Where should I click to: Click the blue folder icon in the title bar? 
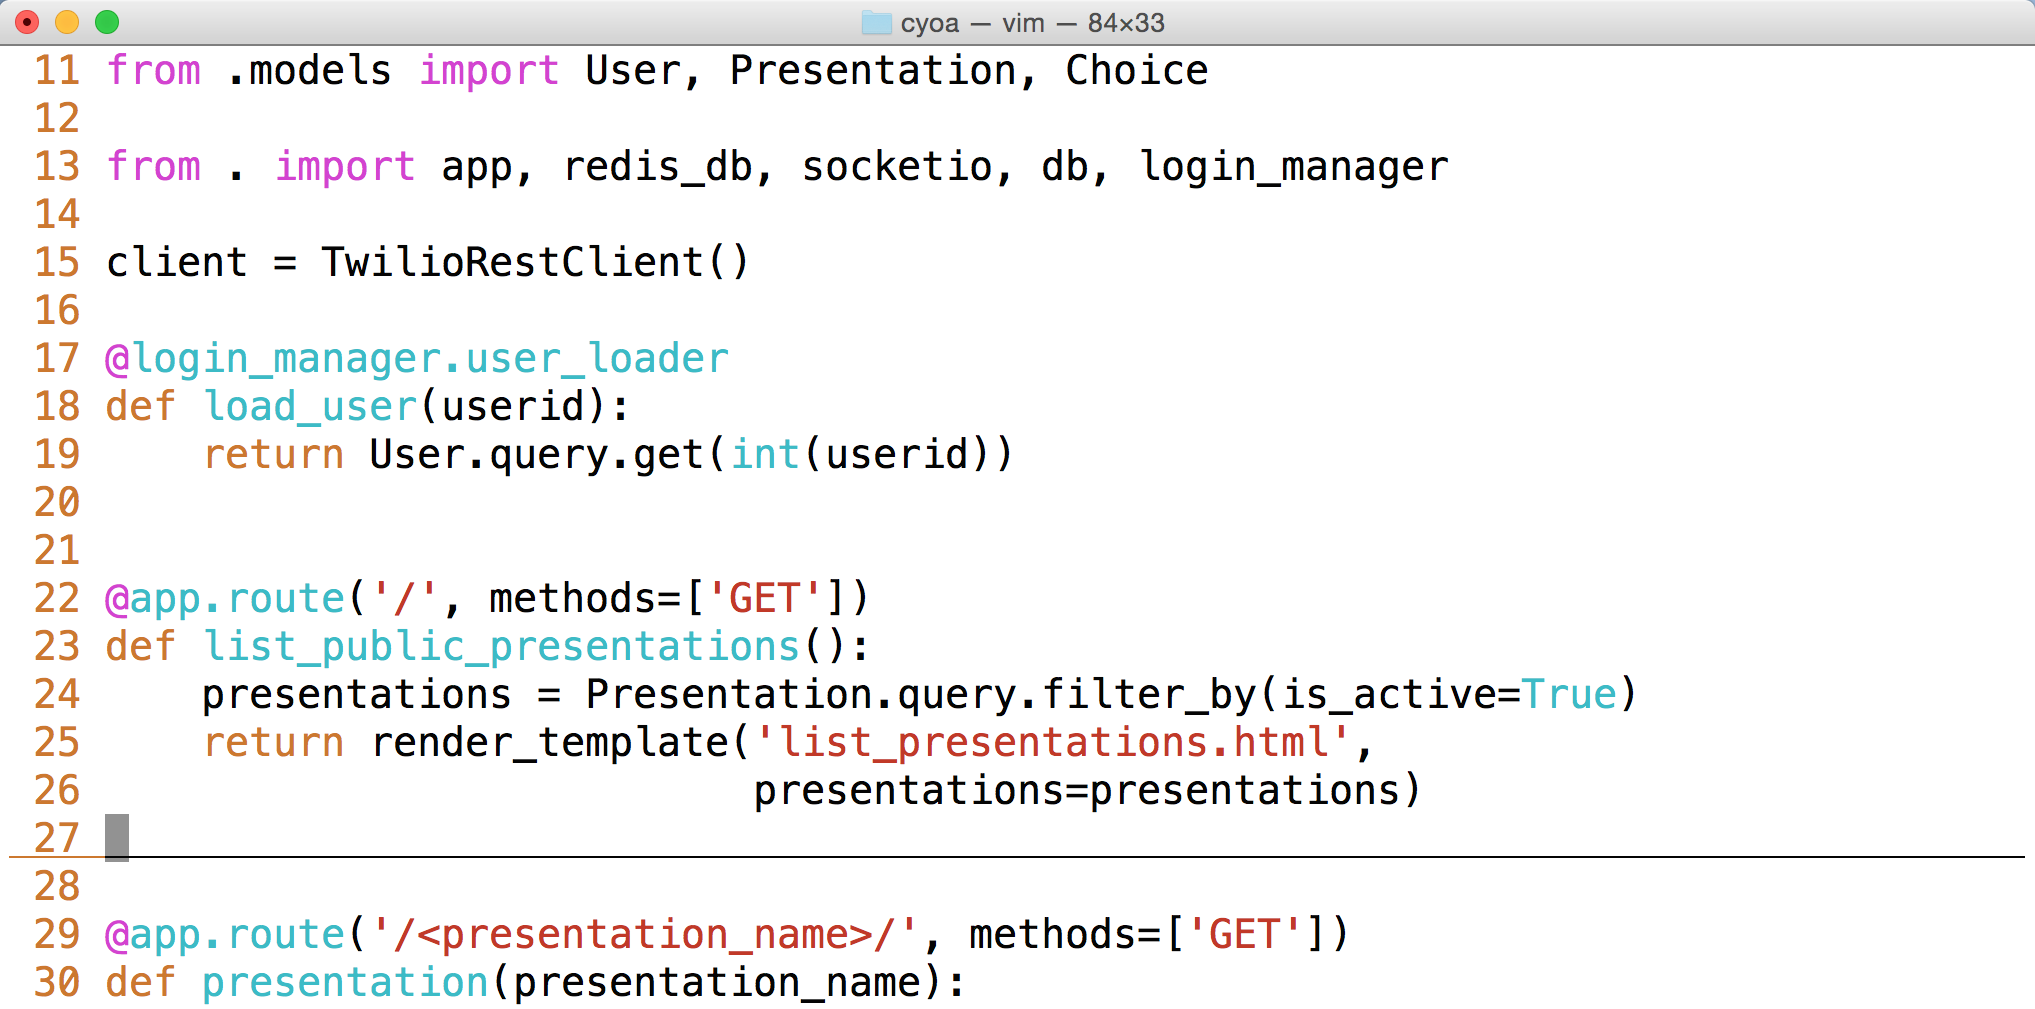click(875, 22)
